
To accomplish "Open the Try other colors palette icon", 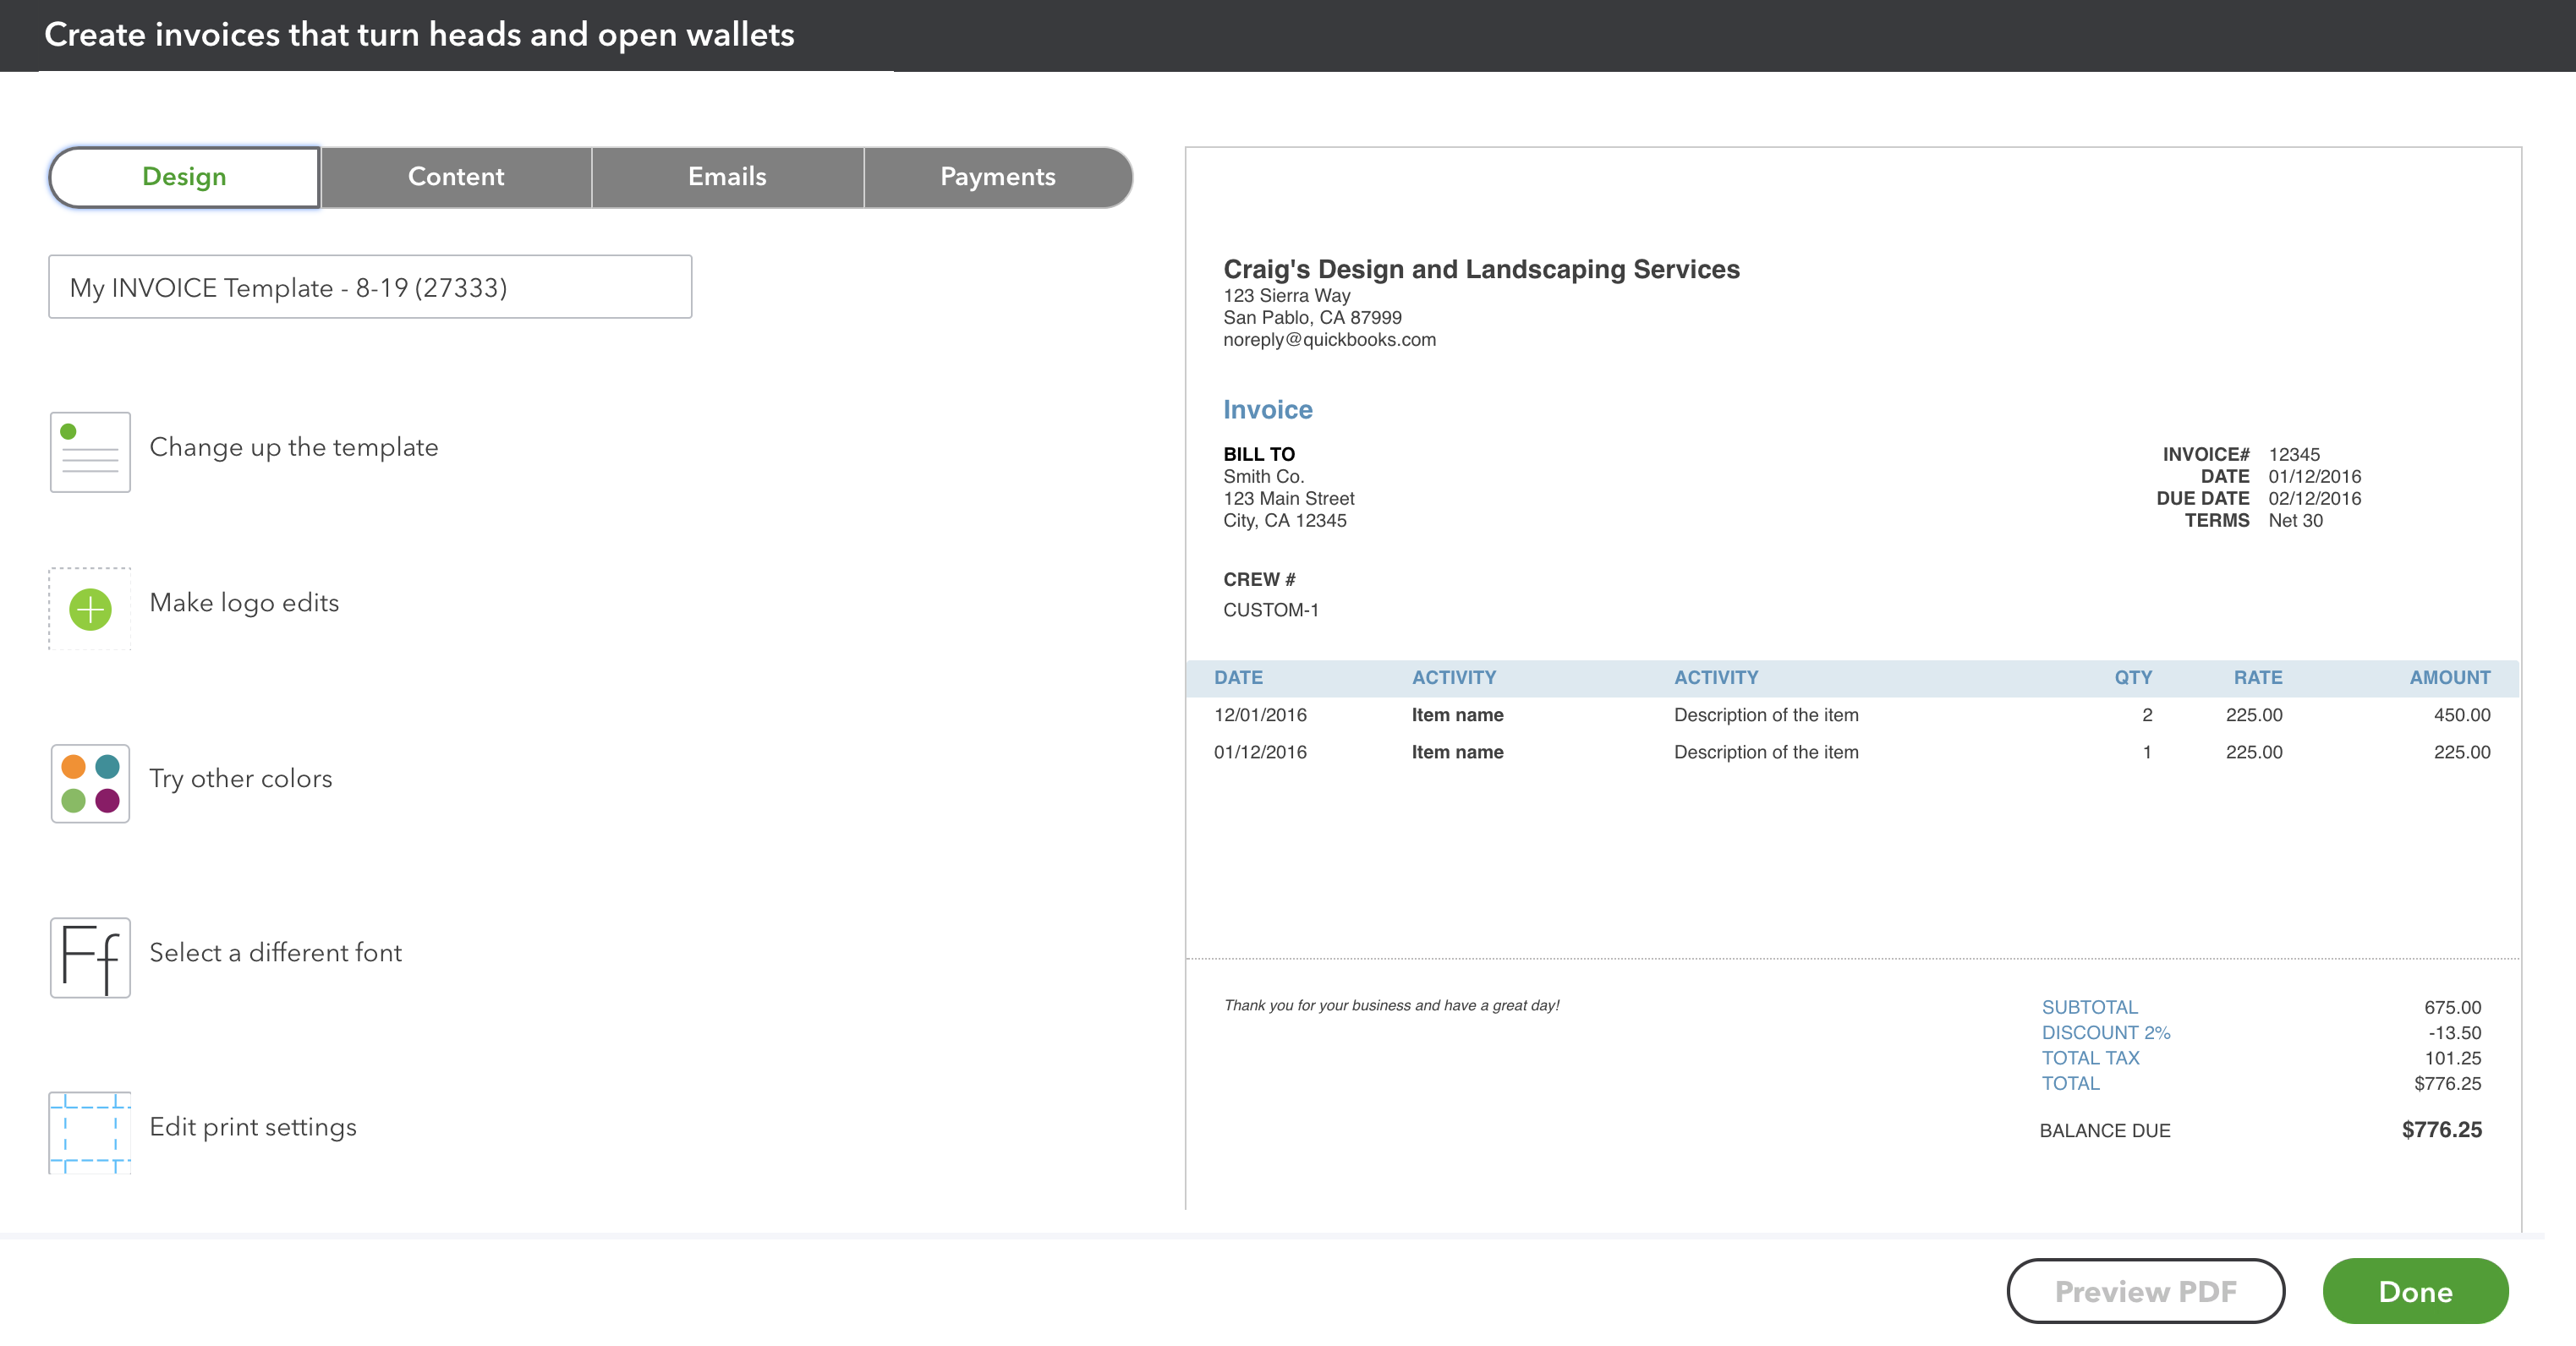I will [x=89, y=783].
